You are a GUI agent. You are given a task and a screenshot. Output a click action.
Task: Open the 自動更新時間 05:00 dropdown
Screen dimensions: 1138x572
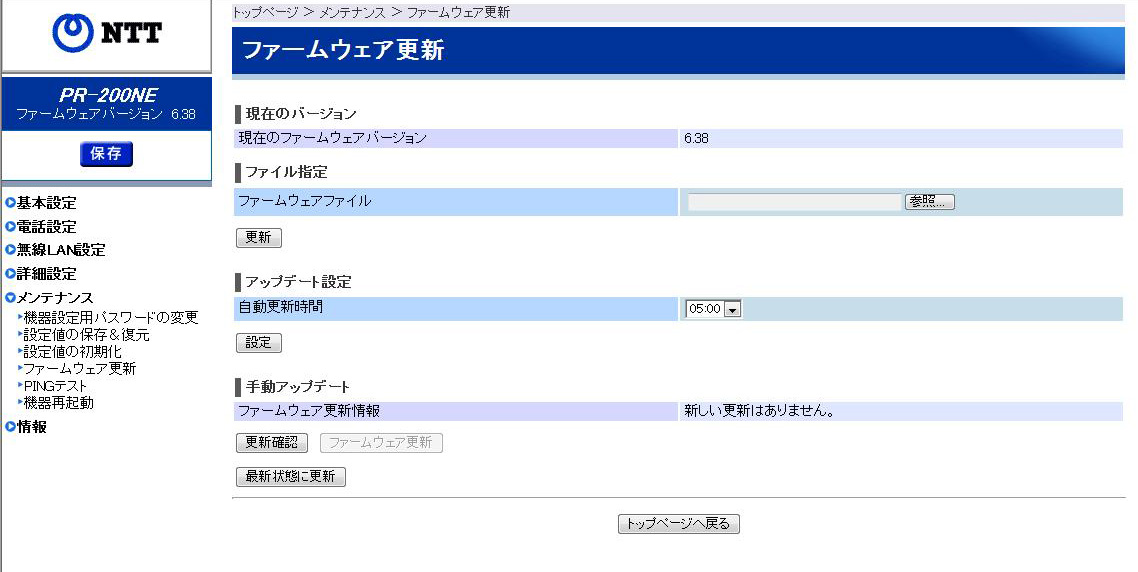(713, 310)
